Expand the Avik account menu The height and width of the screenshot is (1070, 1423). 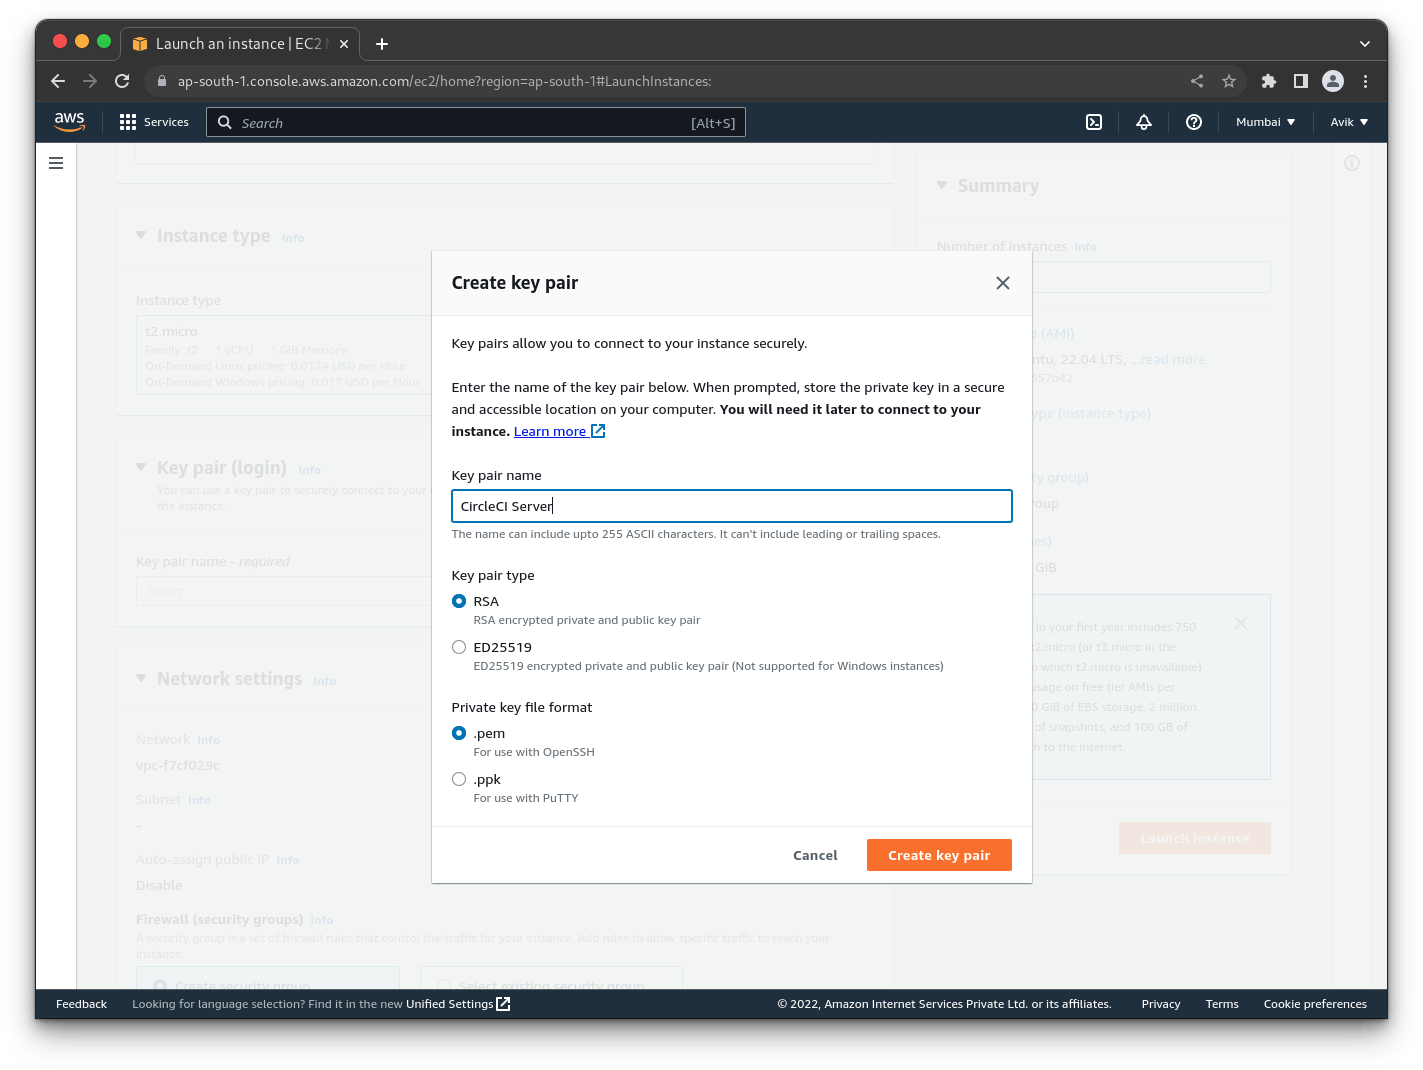pyautogui.click(x=1349, y=122)
